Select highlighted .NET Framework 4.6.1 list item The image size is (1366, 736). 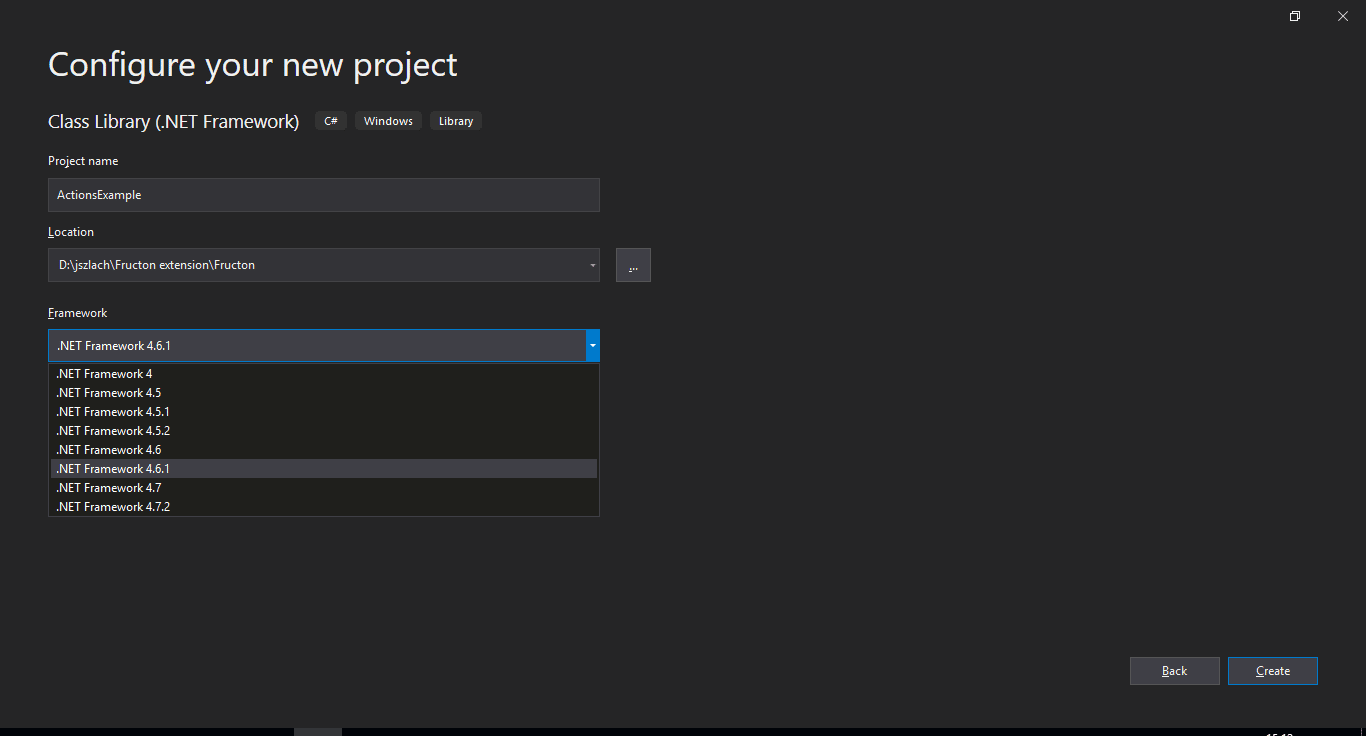point(324,469)
